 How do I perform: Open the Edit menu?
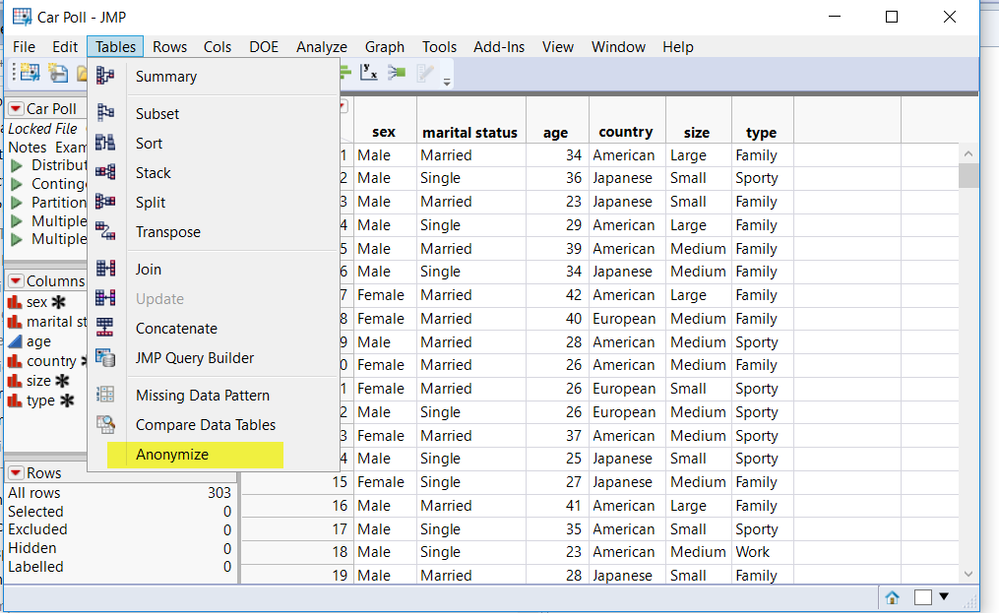[65, 47]
